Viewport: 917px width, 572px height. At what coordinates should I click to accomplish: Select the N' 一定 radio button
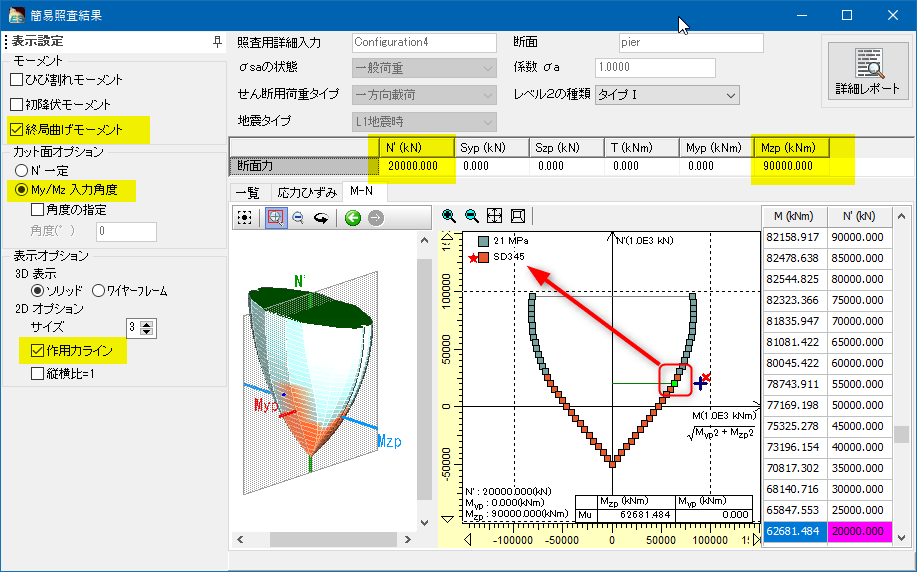click(22, 170)
